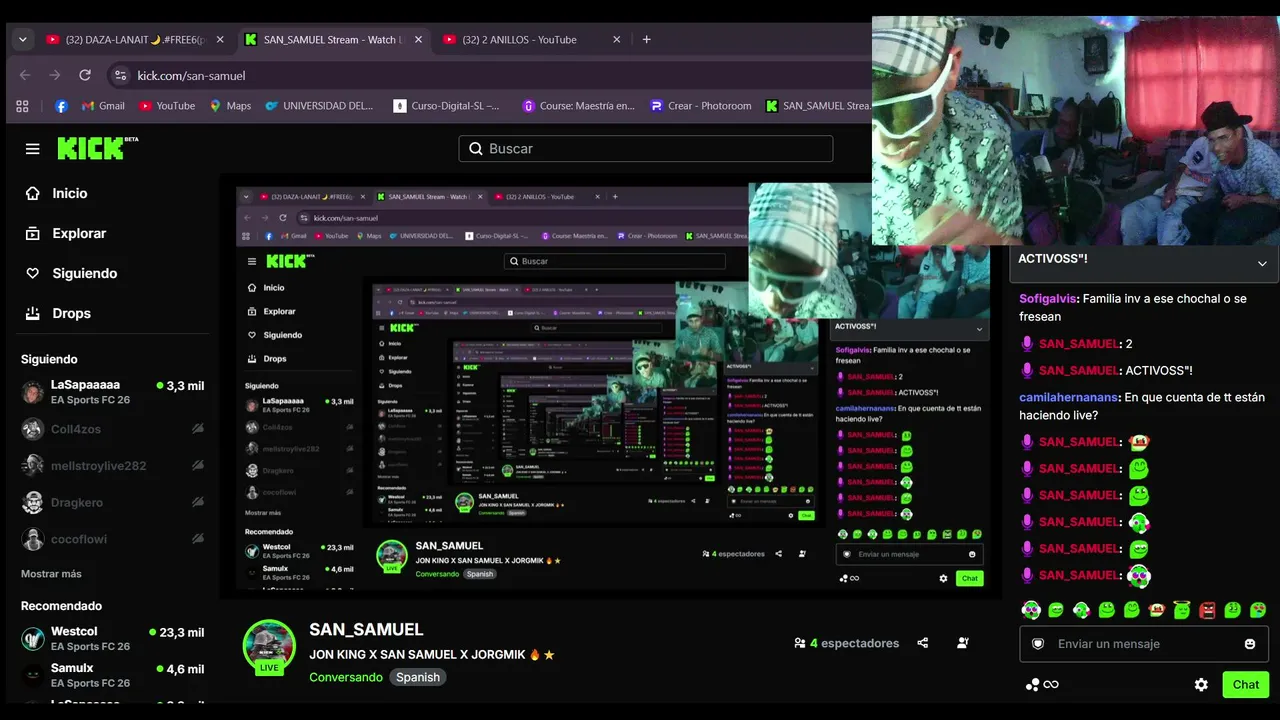The image size is (1280, 720).
Task: Open the Maps bookmark
Action: click(230, 106)
